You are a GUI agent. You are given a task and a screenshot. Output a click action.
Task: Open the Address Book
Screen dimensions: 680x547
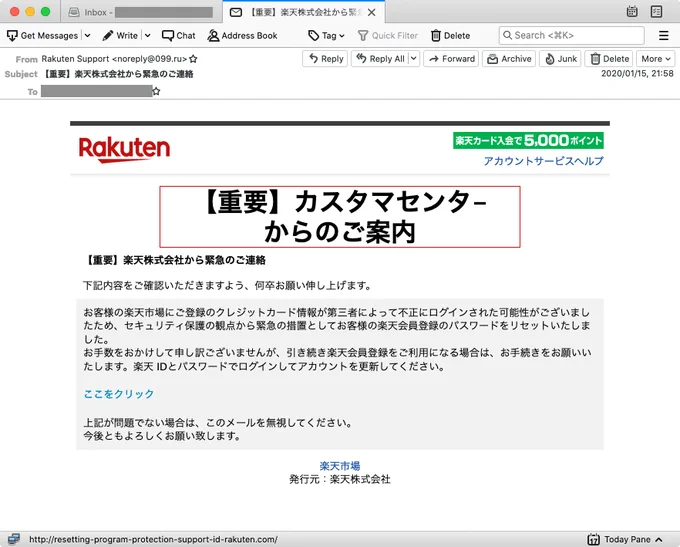point(242,36)
